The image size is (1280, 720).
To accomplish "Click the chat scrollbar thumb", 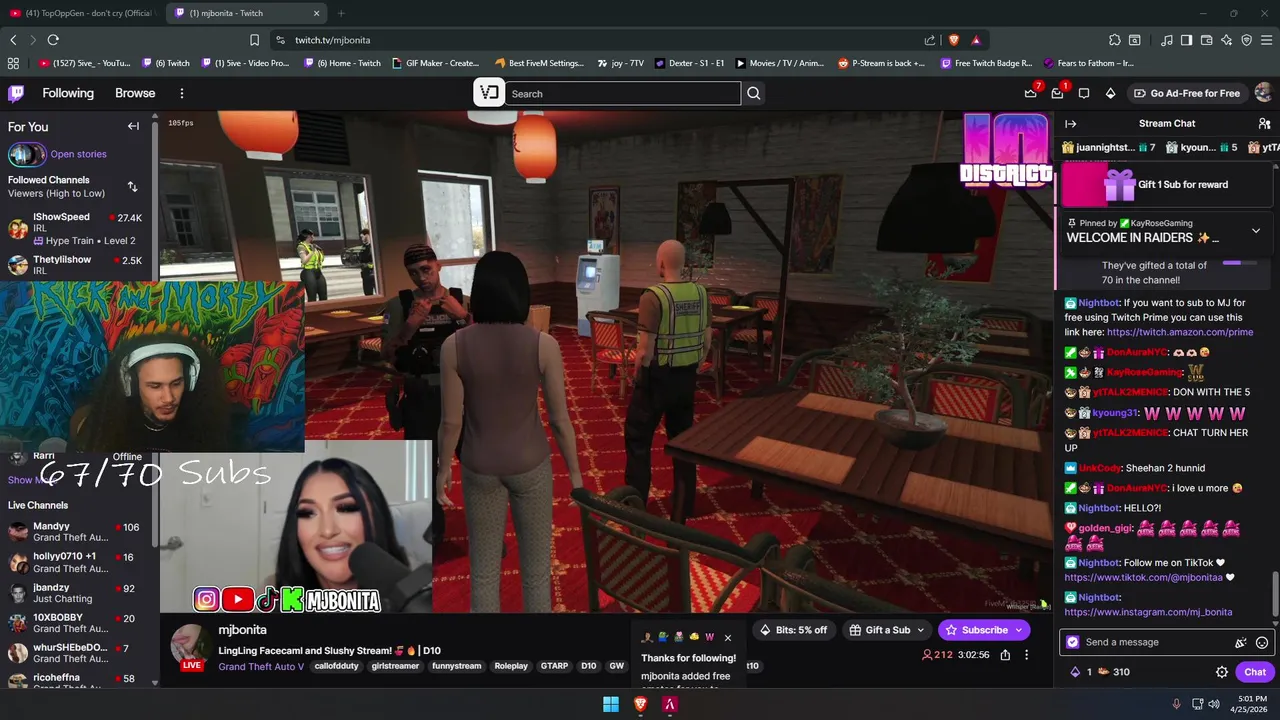I will click(x=1275, y=594).
